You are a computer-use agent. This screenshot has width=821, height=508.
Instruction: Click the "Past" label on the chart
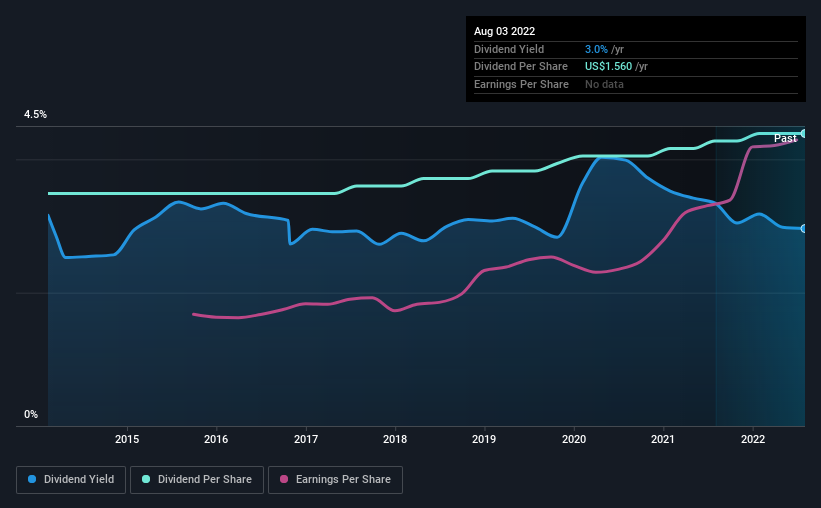pos(785,138)
